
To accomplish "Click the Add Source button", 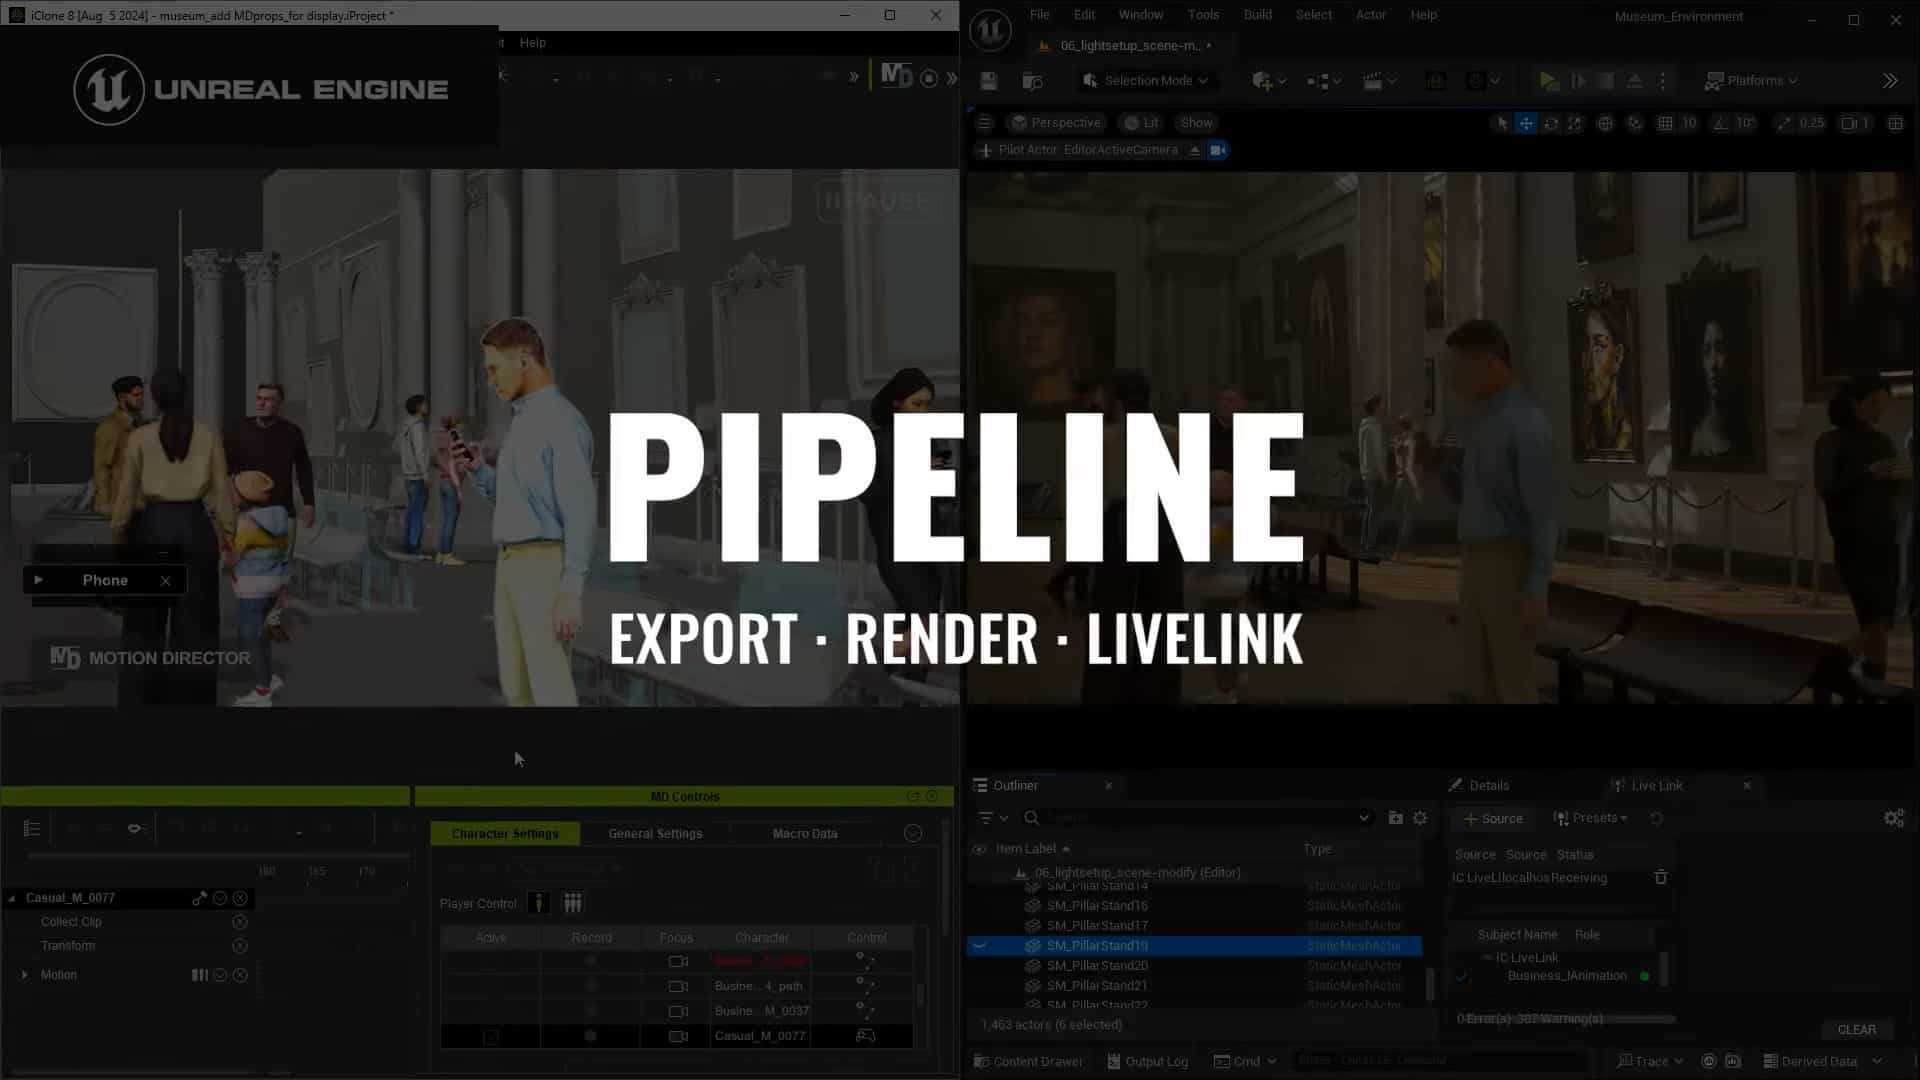I will (x=1493, y=818).
